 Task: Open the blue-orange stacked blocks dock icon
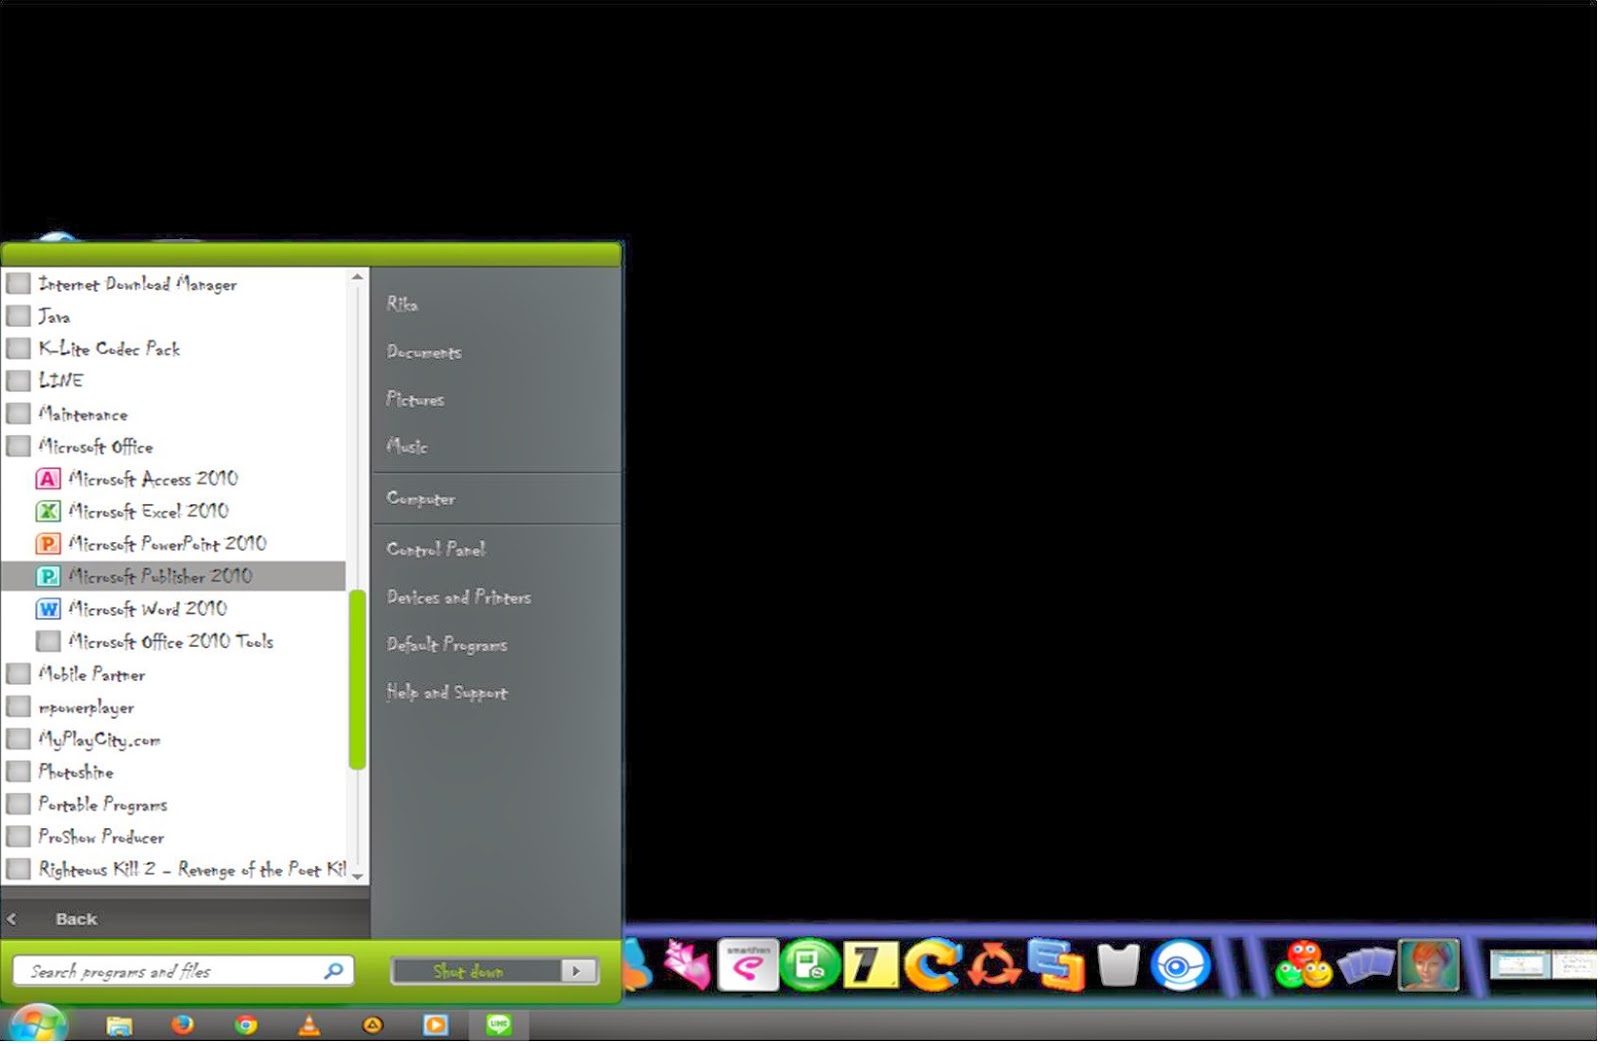(1056, 966)
